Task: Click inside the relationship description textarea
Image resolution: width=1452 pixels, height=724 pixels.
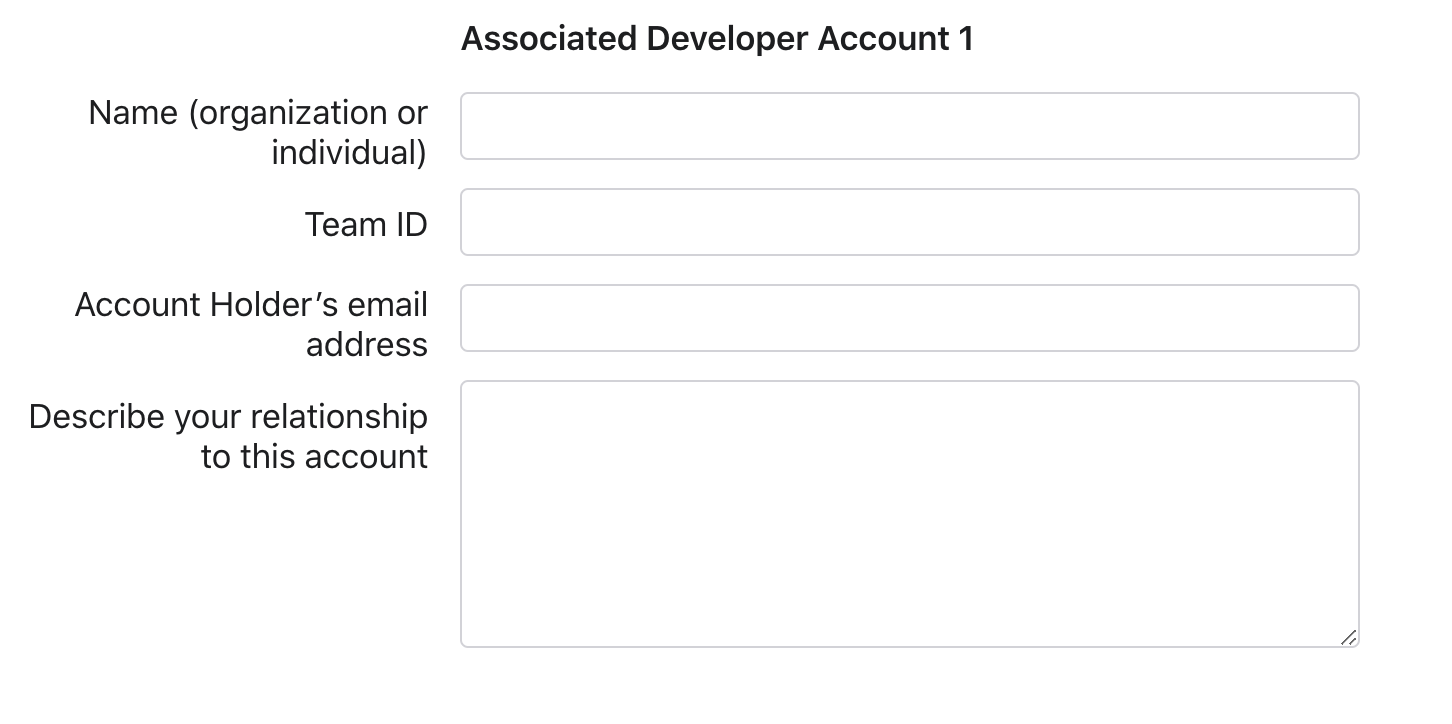Action: point(910,514)
